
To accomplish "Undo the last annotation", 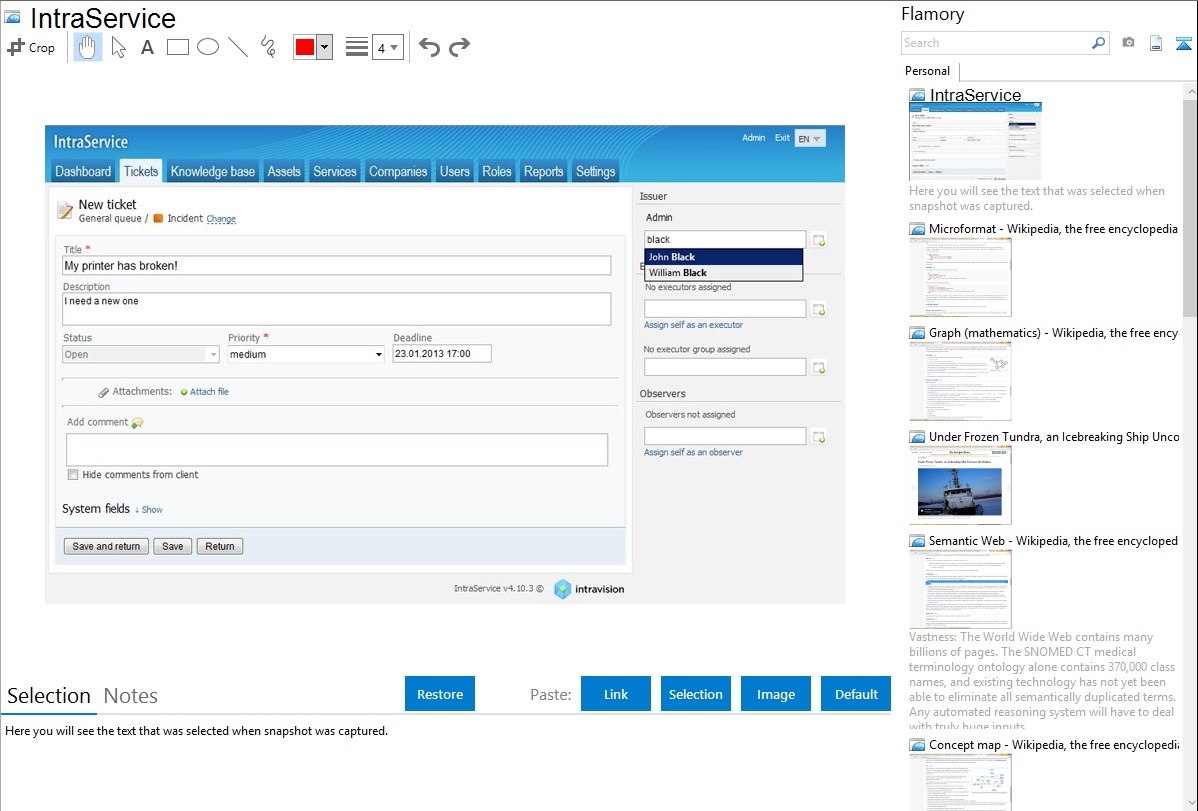I will (x=429, y=47).
